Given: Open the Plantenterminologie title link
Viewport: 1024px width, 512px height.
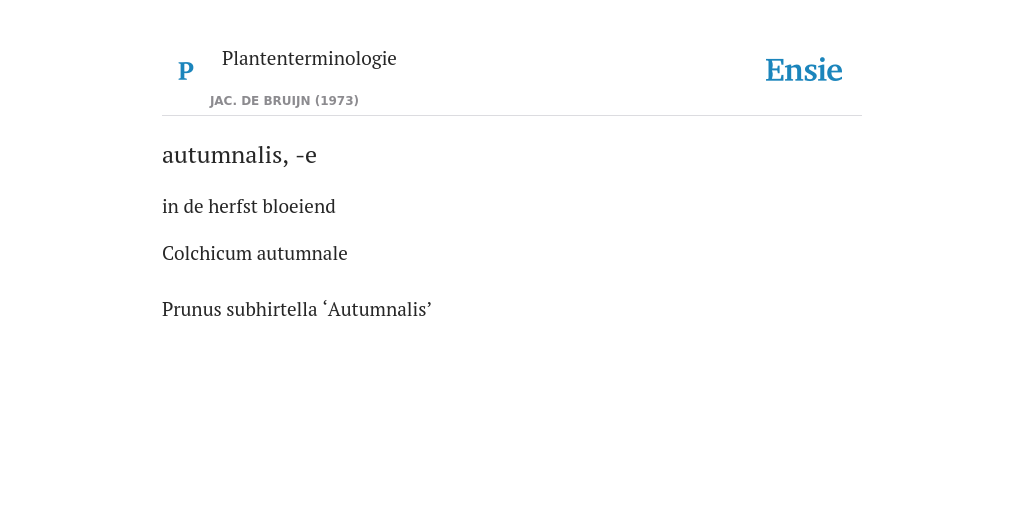Looking at the screenshot, I should pyautogui.click(x=309, y=58).
